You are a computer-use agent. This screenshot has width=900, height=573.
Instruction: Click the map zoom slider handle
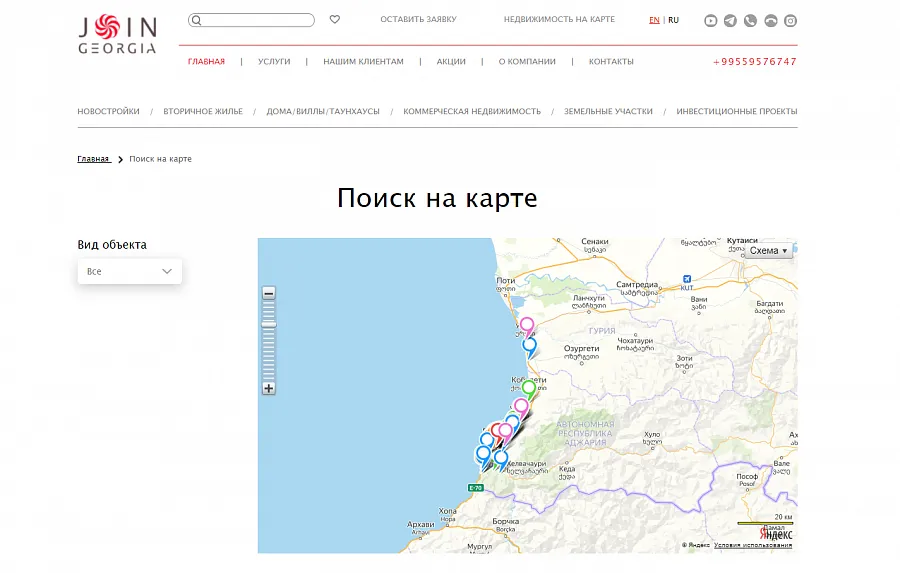[x=269, y=324]
